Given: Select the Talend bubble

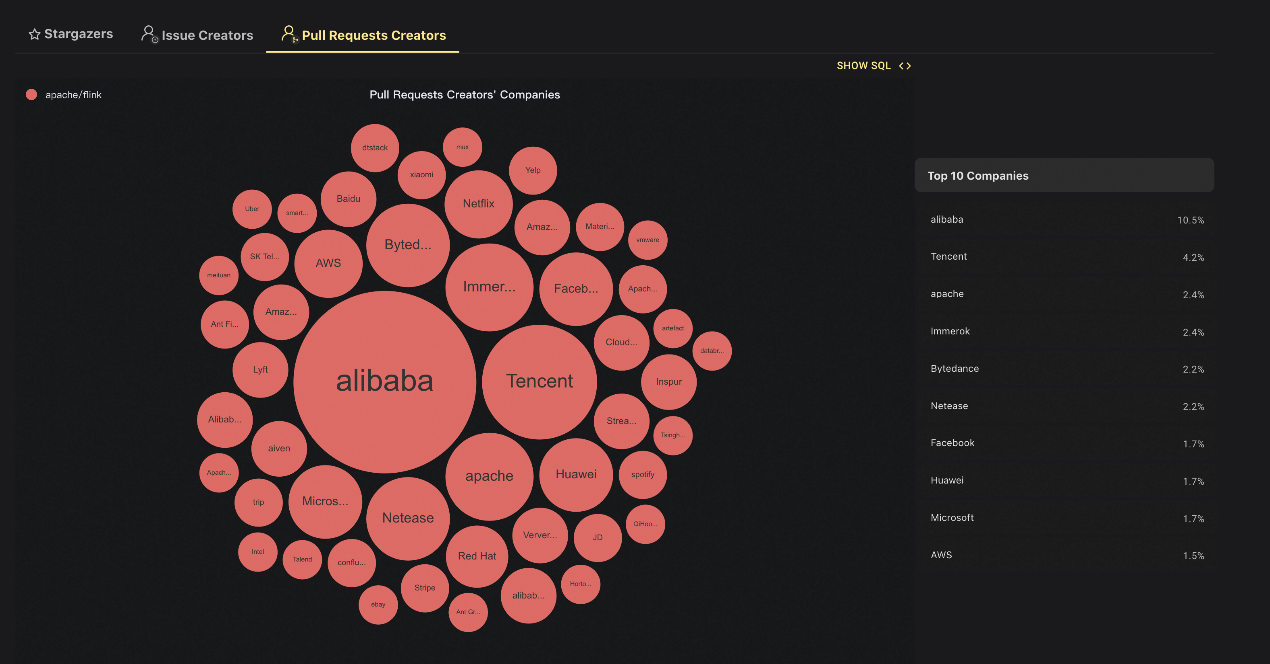Looking at the screenshot, I should 302,560.
